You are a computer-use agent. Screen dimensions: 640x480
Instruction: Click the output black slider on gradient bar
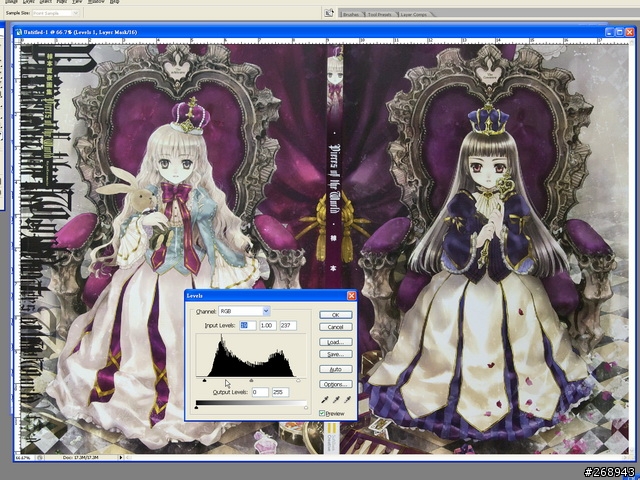(196, 407)
